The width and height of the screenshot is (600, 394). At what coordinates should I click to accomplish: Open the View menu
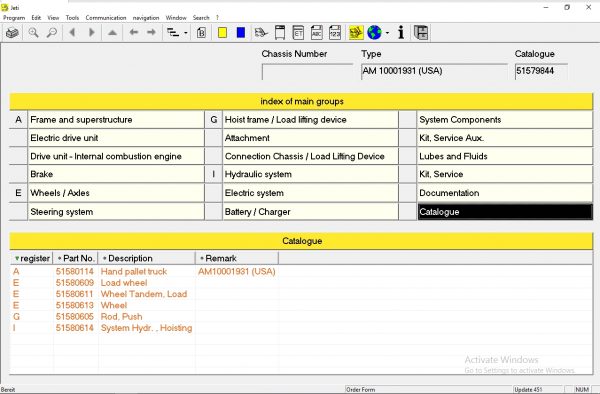pyautogui.click(x=53, y=18)
